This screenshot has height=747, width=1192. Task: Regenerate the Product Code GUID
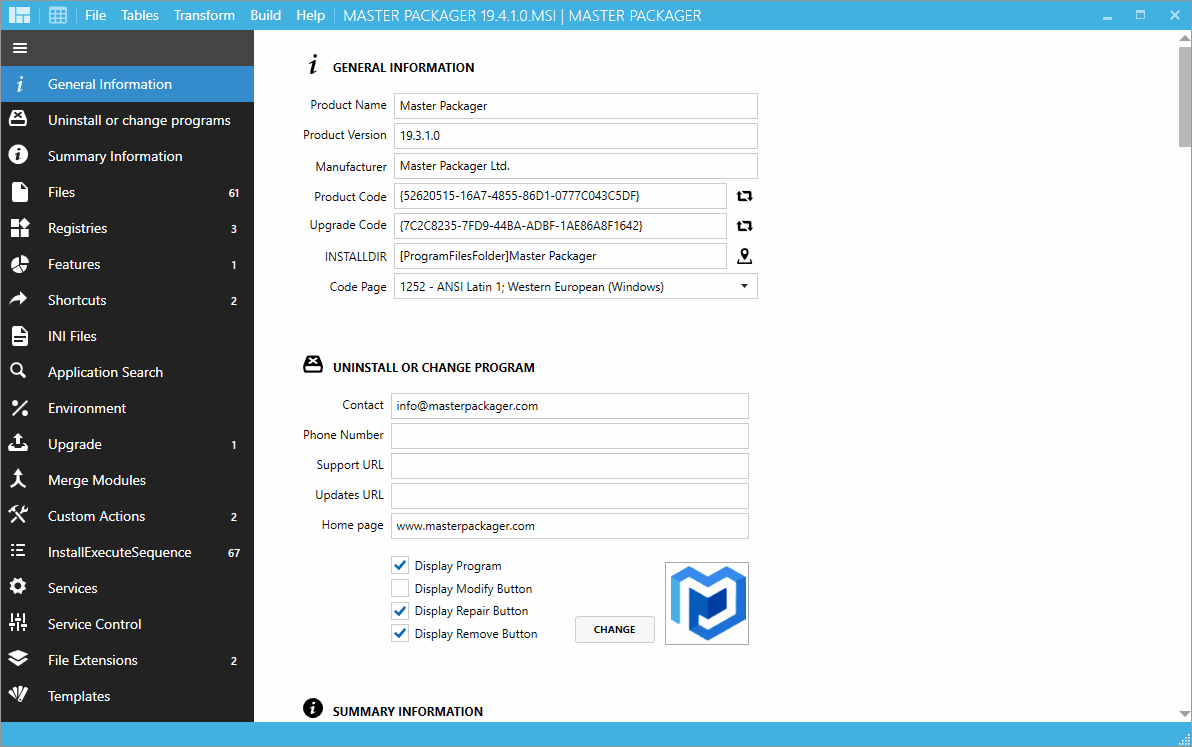tap(744, 196)
